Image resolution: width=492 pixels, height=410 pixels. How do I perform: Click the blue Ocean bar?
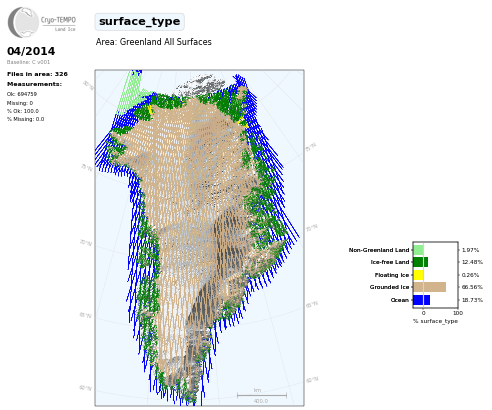click(x=422, y=300)
